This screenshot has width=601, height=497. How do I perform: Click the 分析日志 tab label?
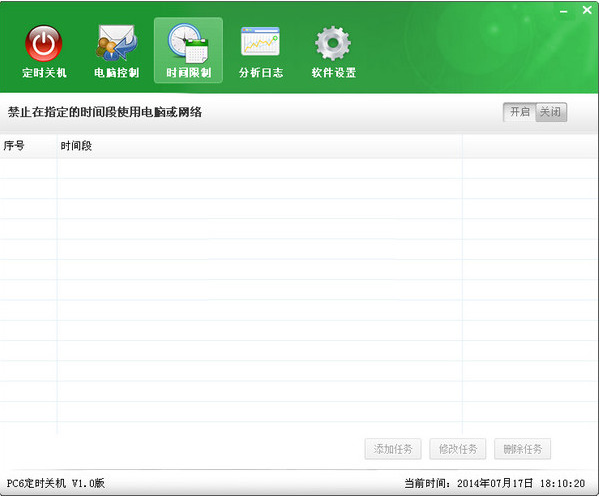[261, 72]
